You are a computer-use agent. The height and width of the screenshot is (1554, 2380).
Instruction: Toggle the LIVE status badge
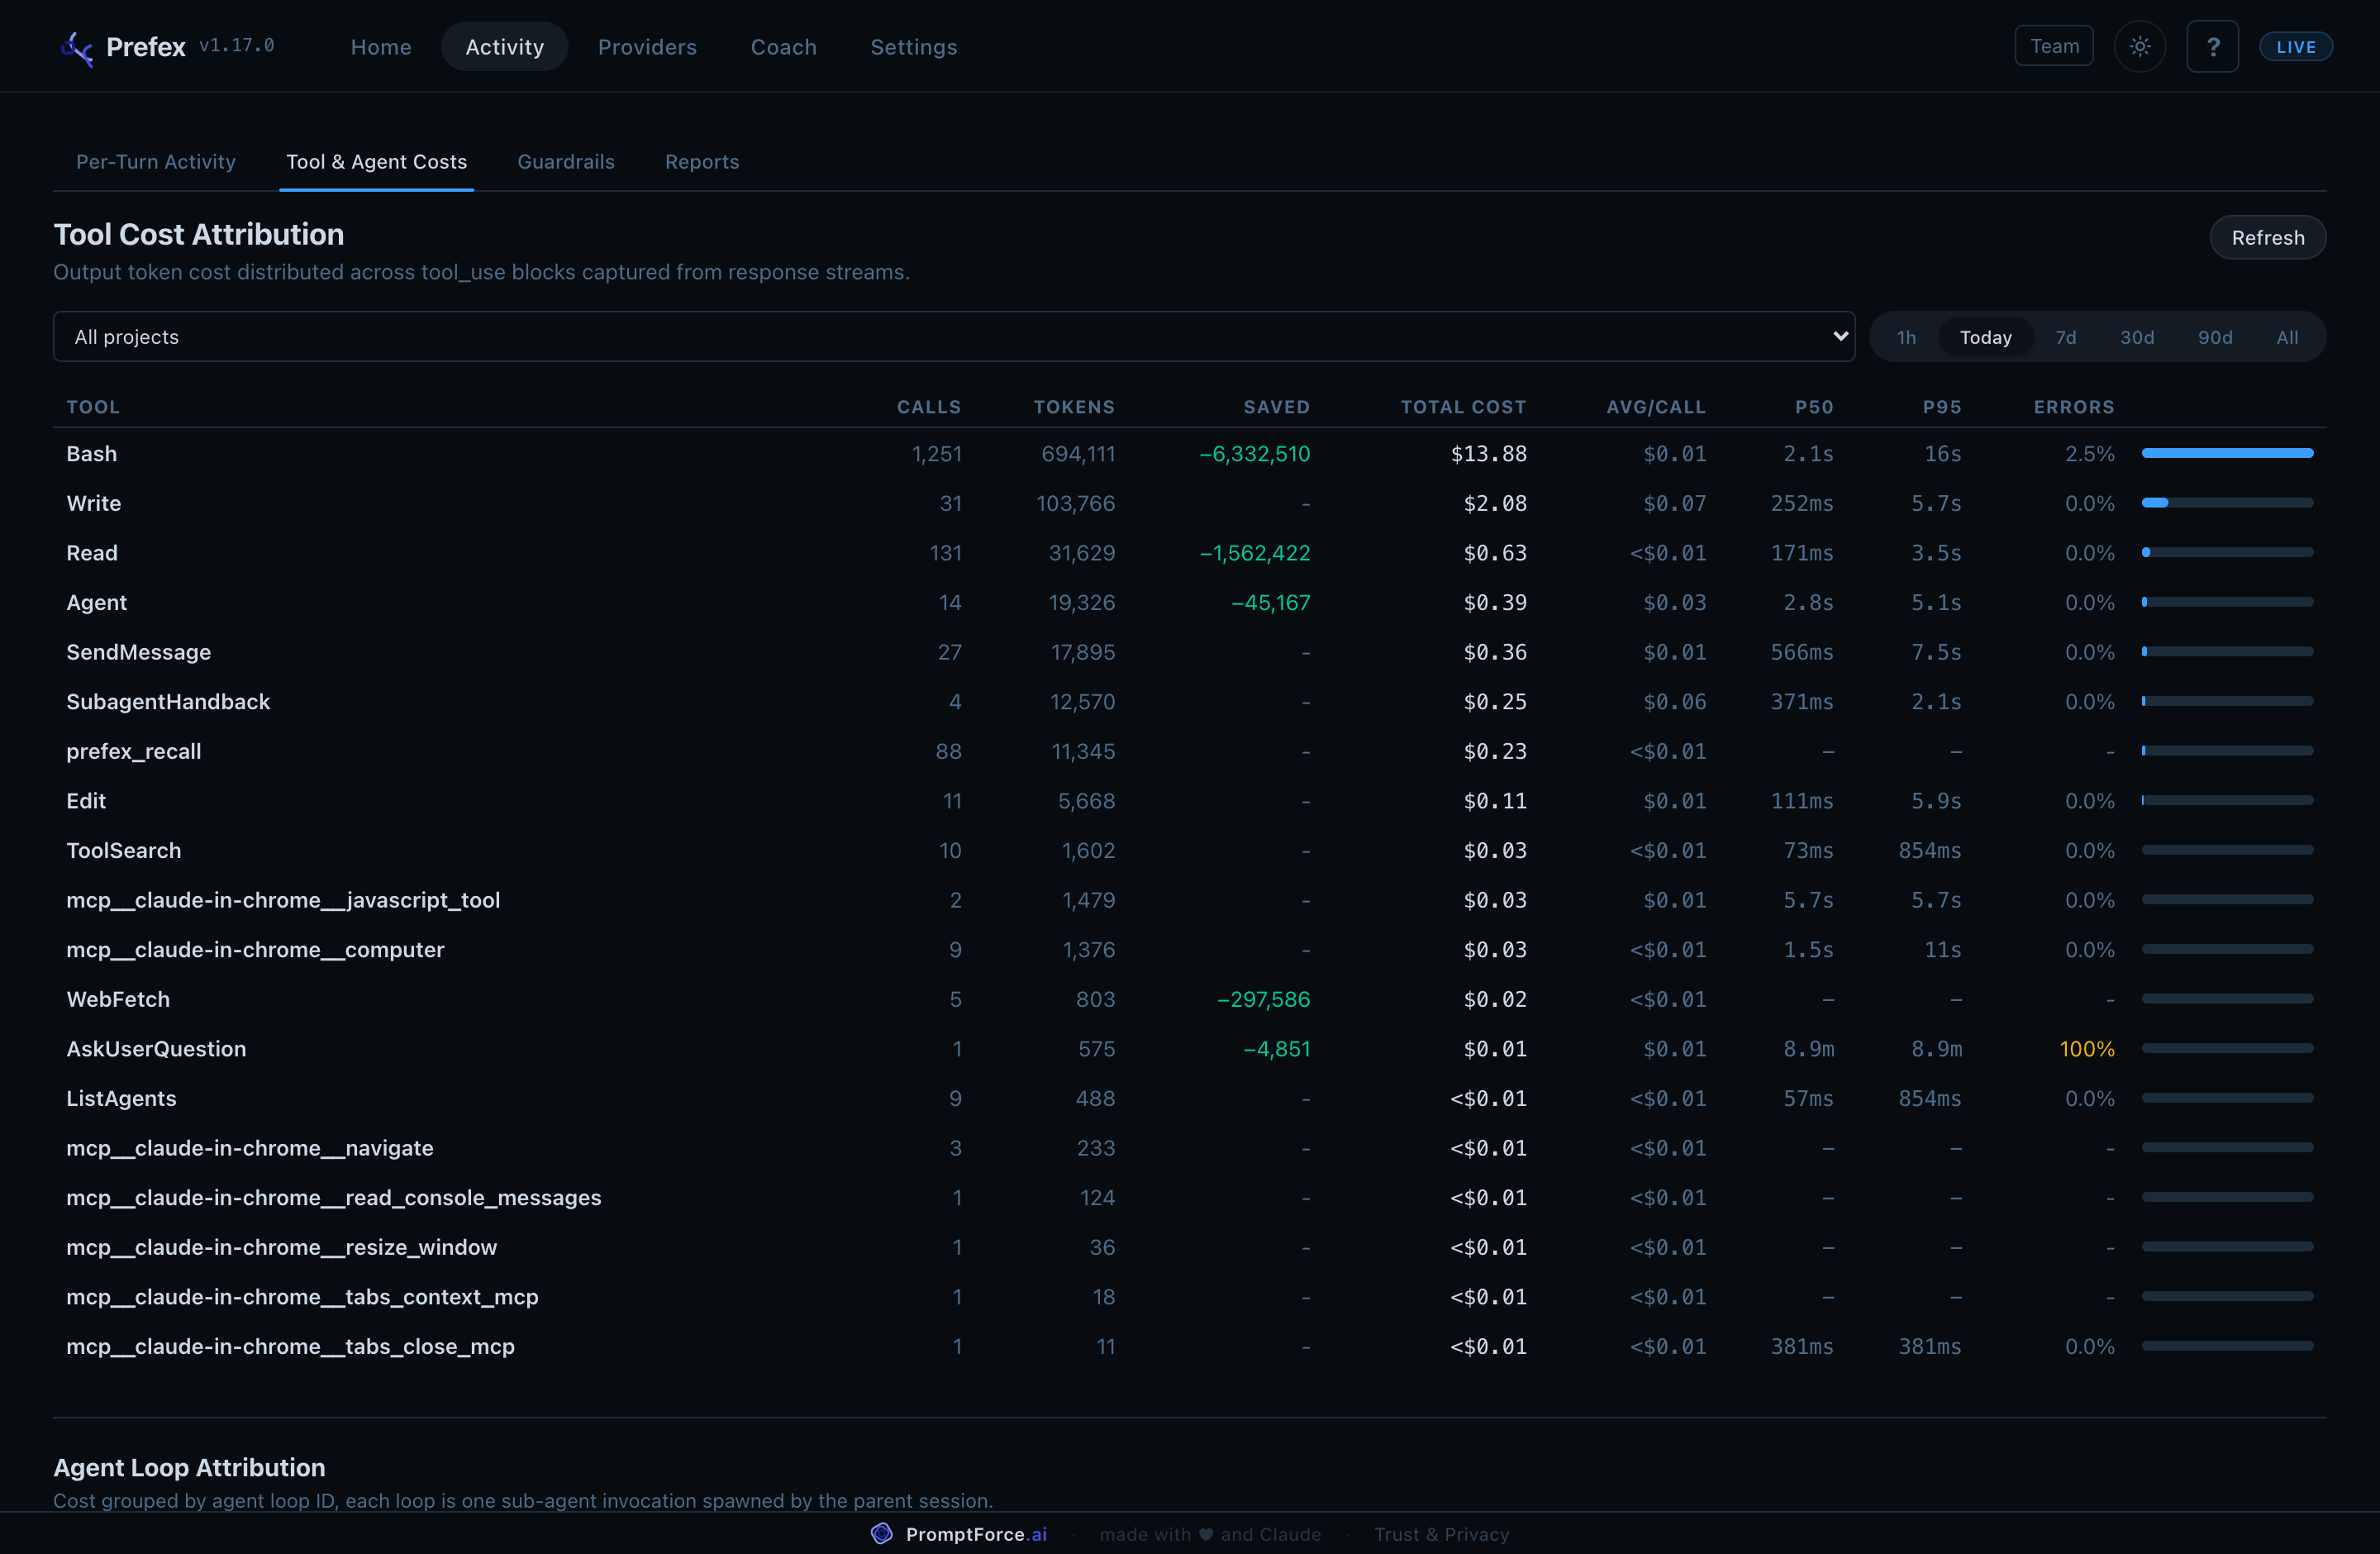[x=2295, y=47]
